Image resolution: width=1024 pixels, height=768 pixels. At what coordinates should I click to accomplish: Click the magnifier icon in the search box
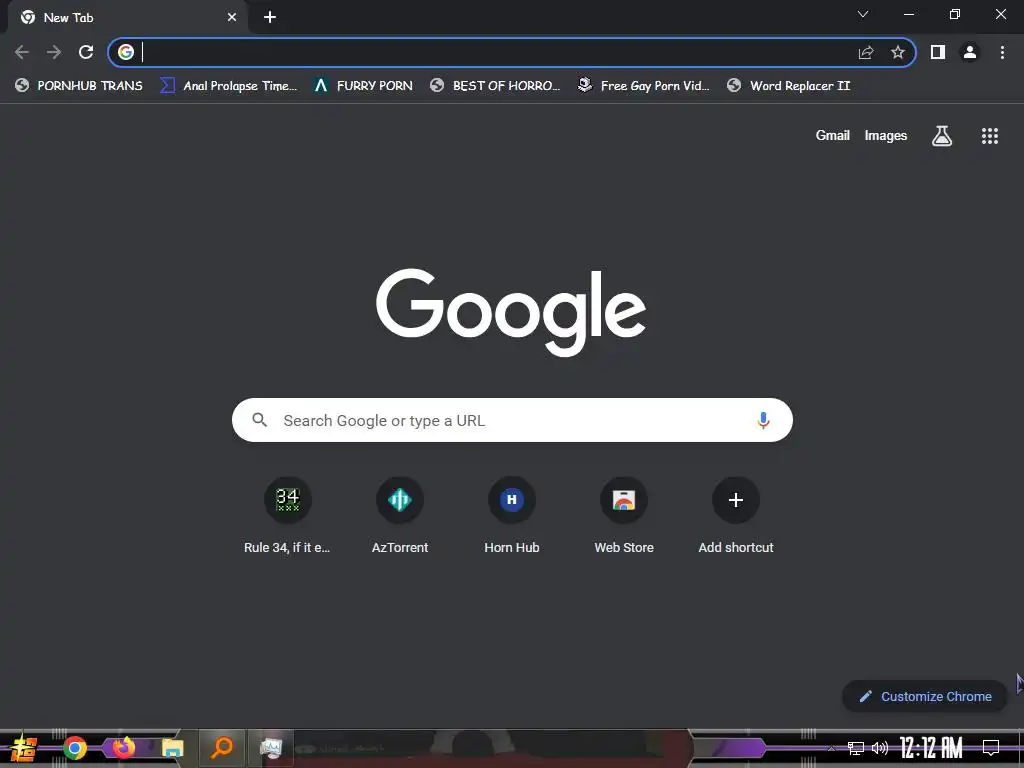[260, 420]
